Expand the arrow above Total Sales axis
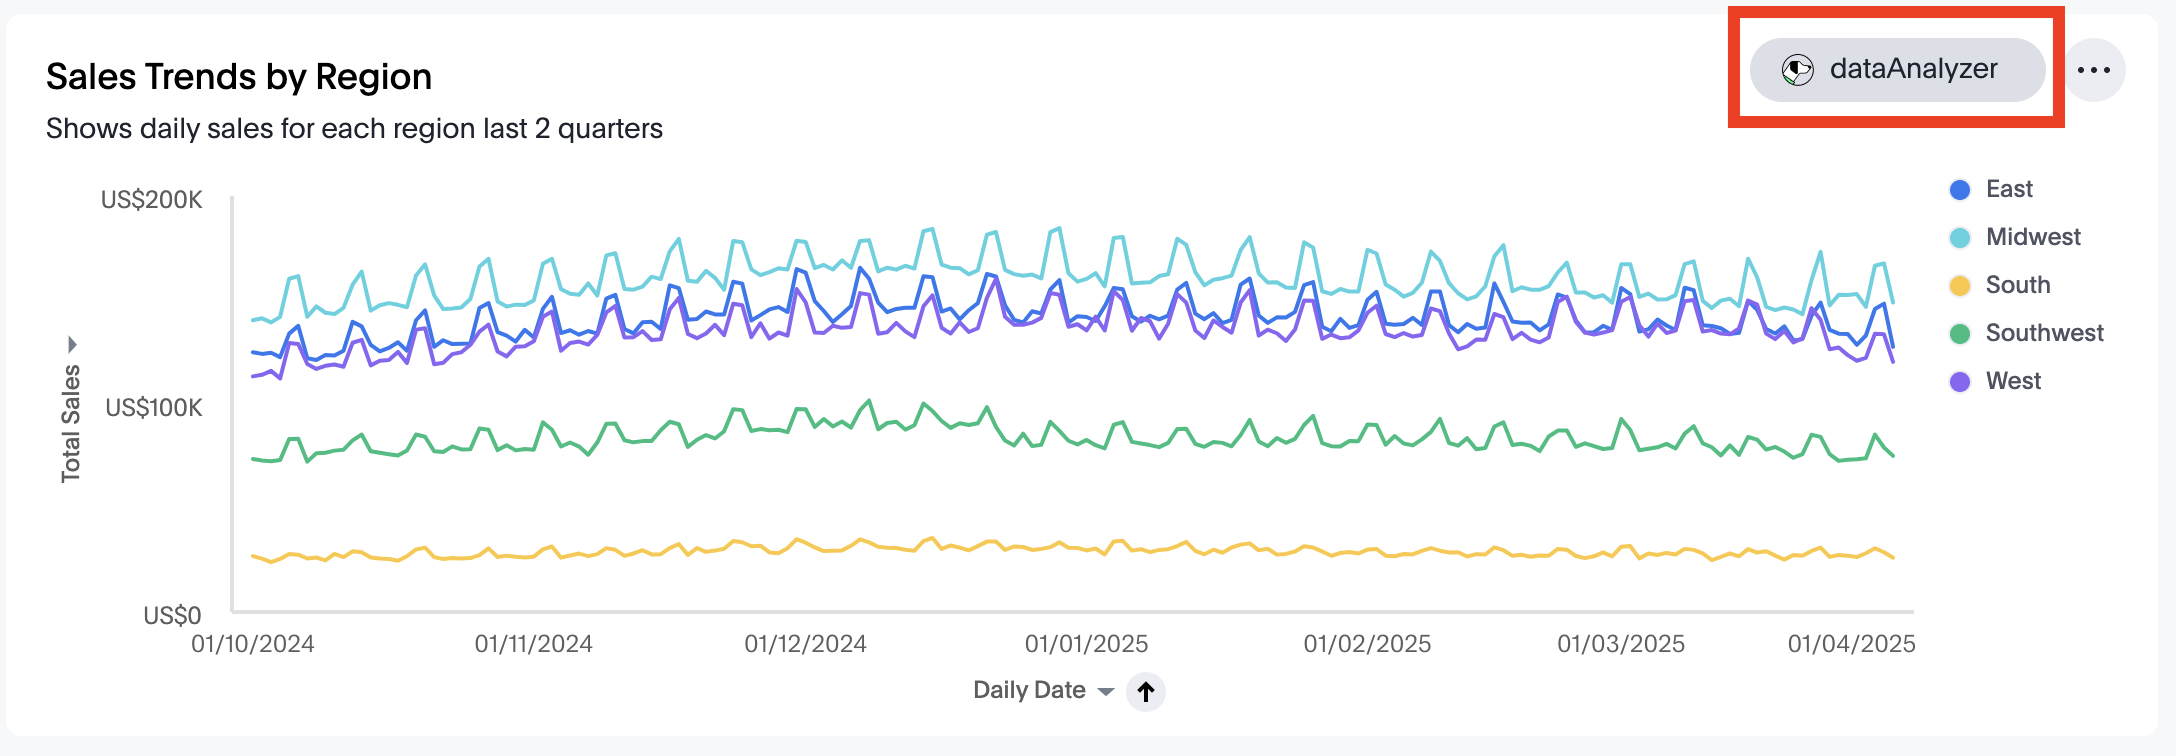 pyautogui.click(x=72, y=345)
